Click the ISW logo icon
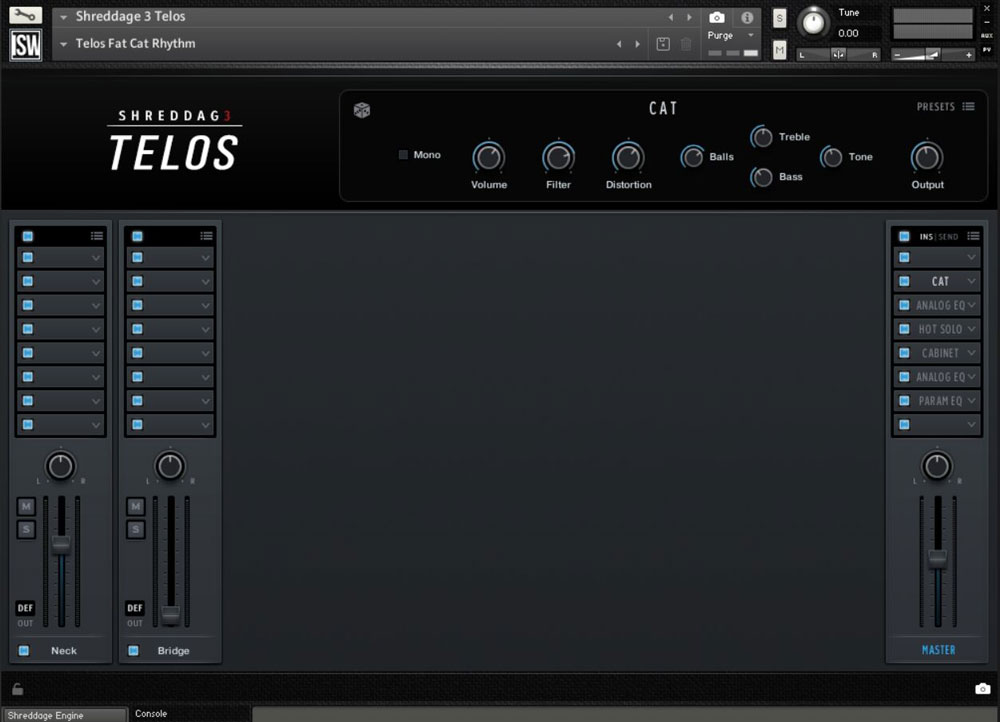Image resolution: width=1000 pixels, height=722 pixels. 26,45
